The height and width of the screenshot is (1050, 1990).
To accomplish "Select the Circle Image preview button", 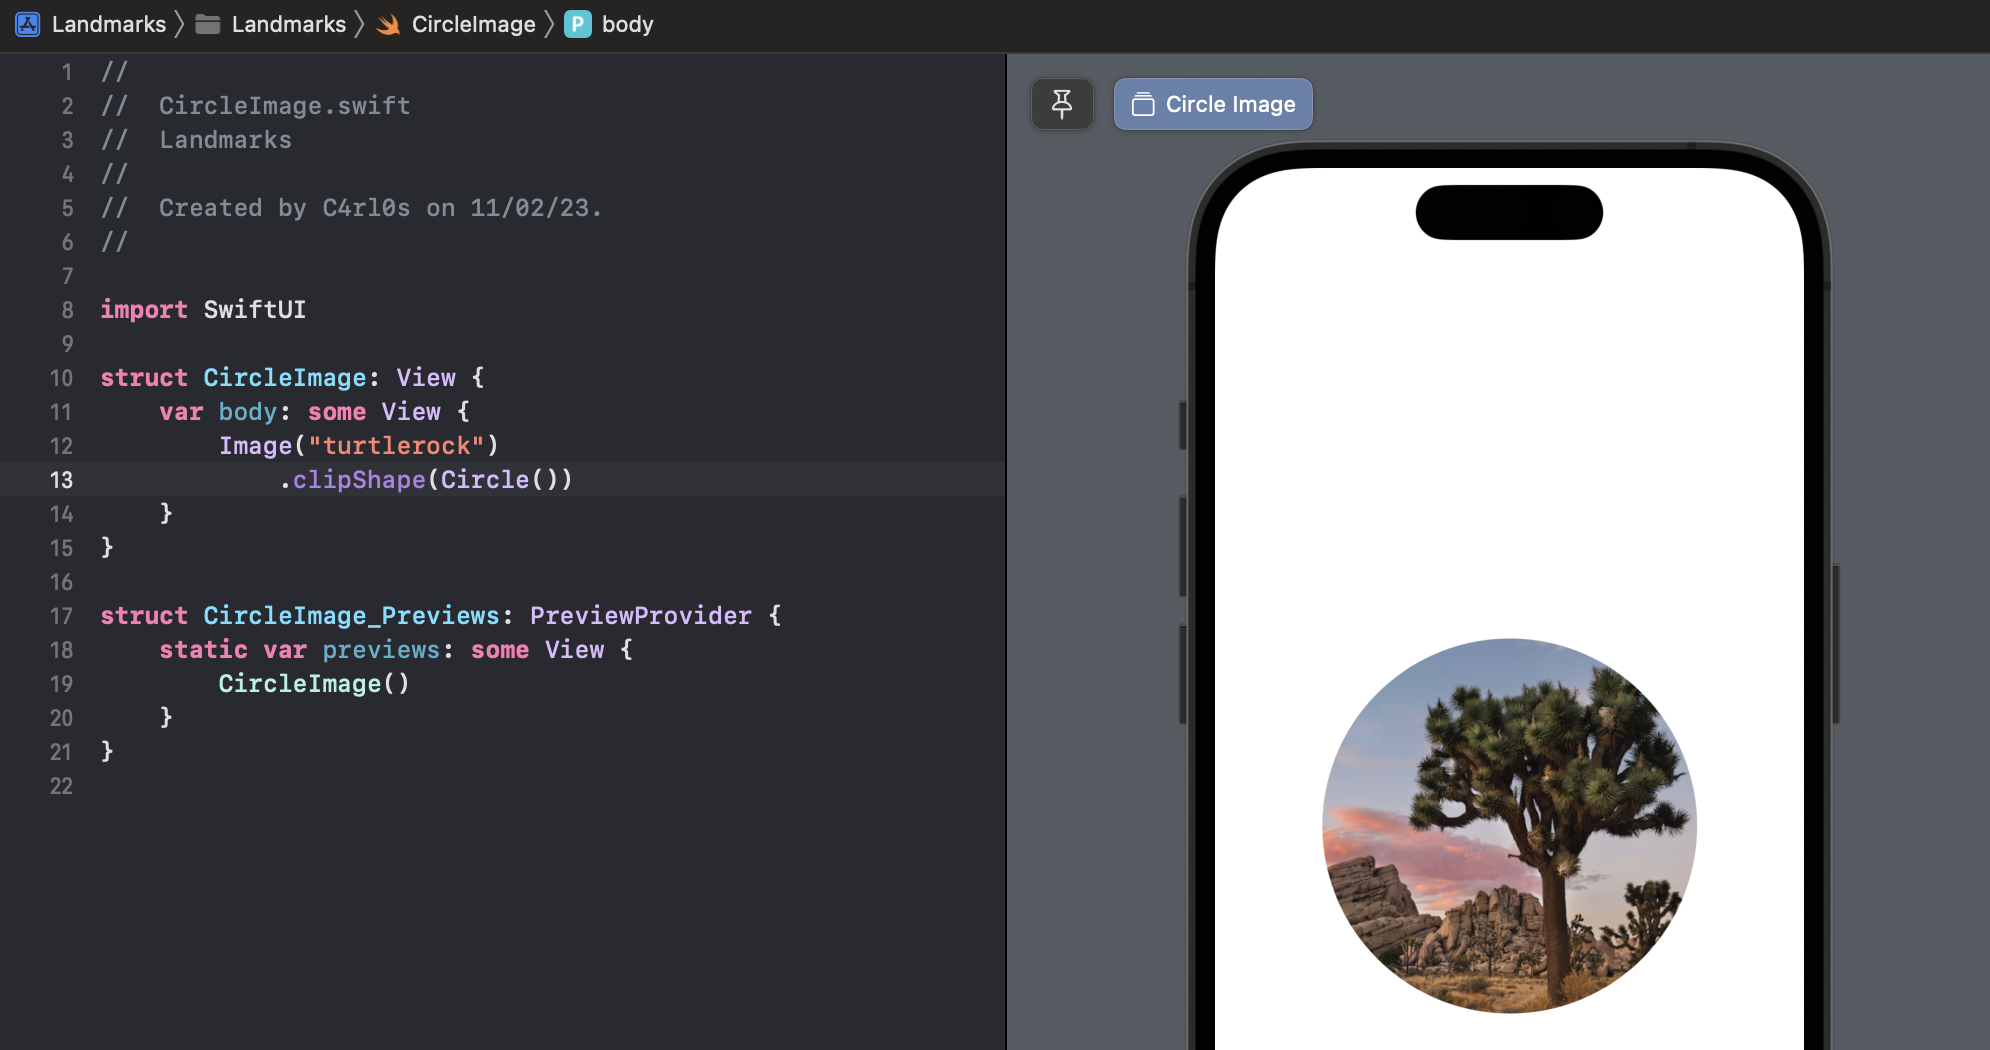I will (1213, 104).
